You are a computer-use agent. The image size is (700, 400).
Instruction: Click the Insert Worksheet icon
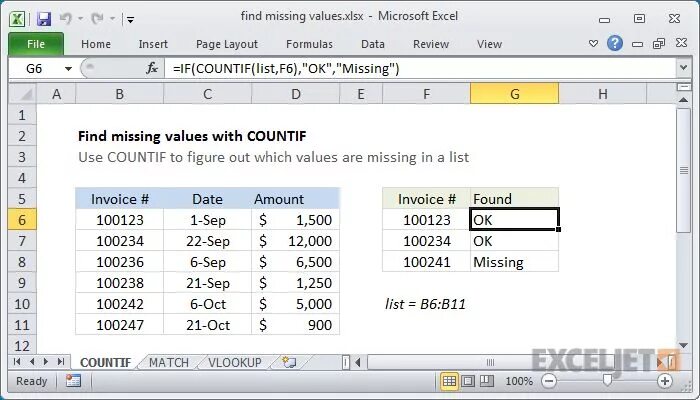[289, 362]
